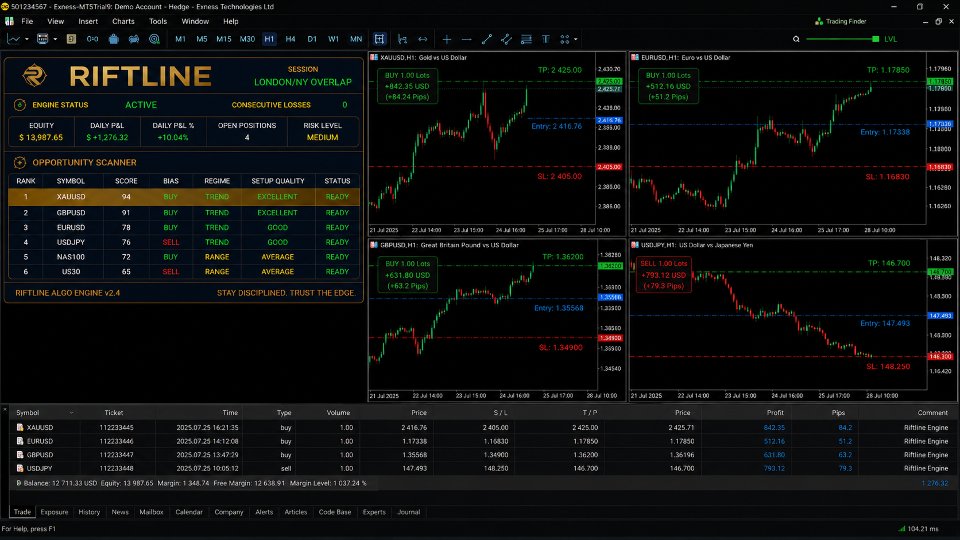Viewport: 960px width, 540px height.
Task: Open the objects shapes dropdown arrow
Action: tap(576, 39)
